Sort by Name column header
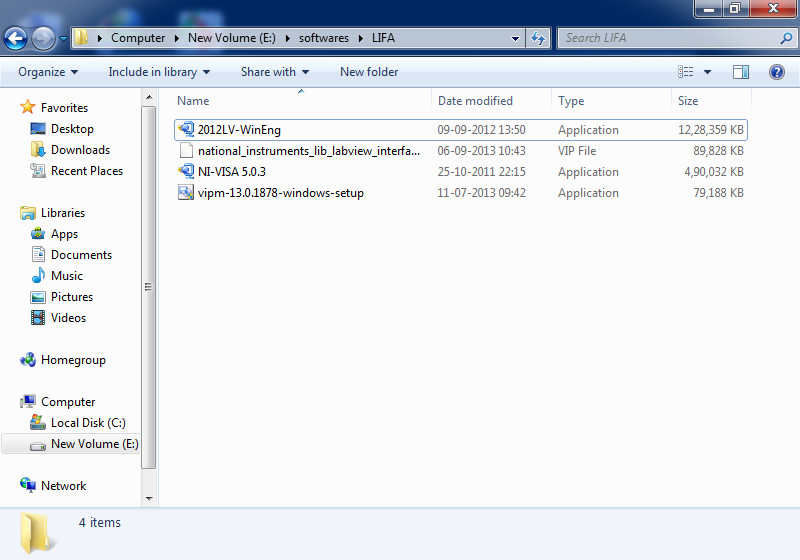 tap(303, 100)
